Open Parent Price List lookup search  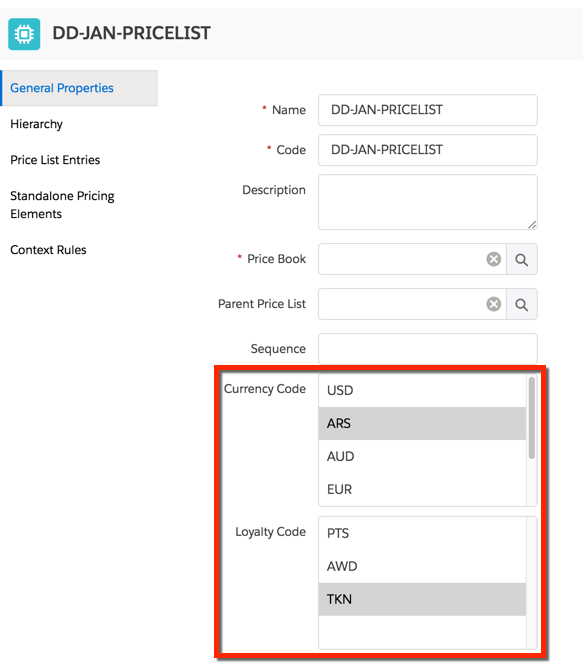pos(522,304)
